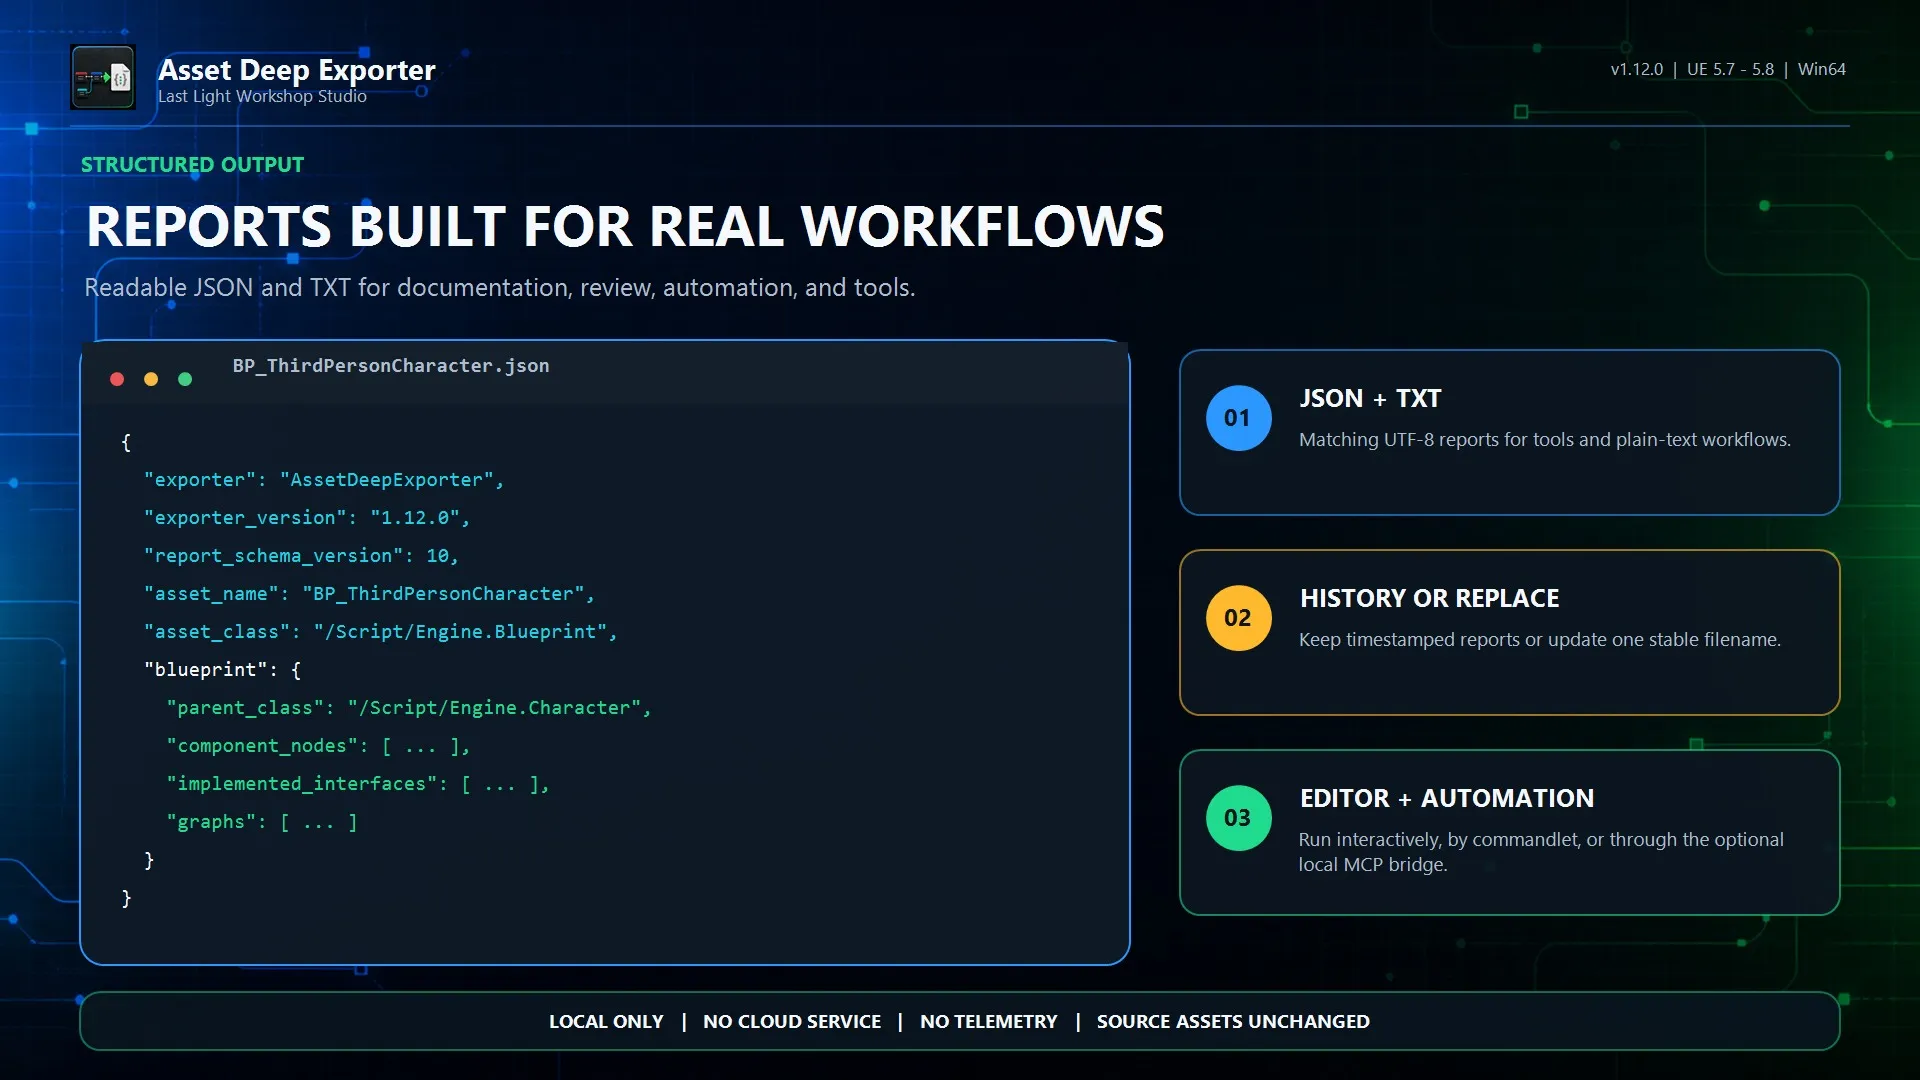Click the JSON + TXT card title
Screen dimensions: 1920x1080
[x=1370, y=398]
